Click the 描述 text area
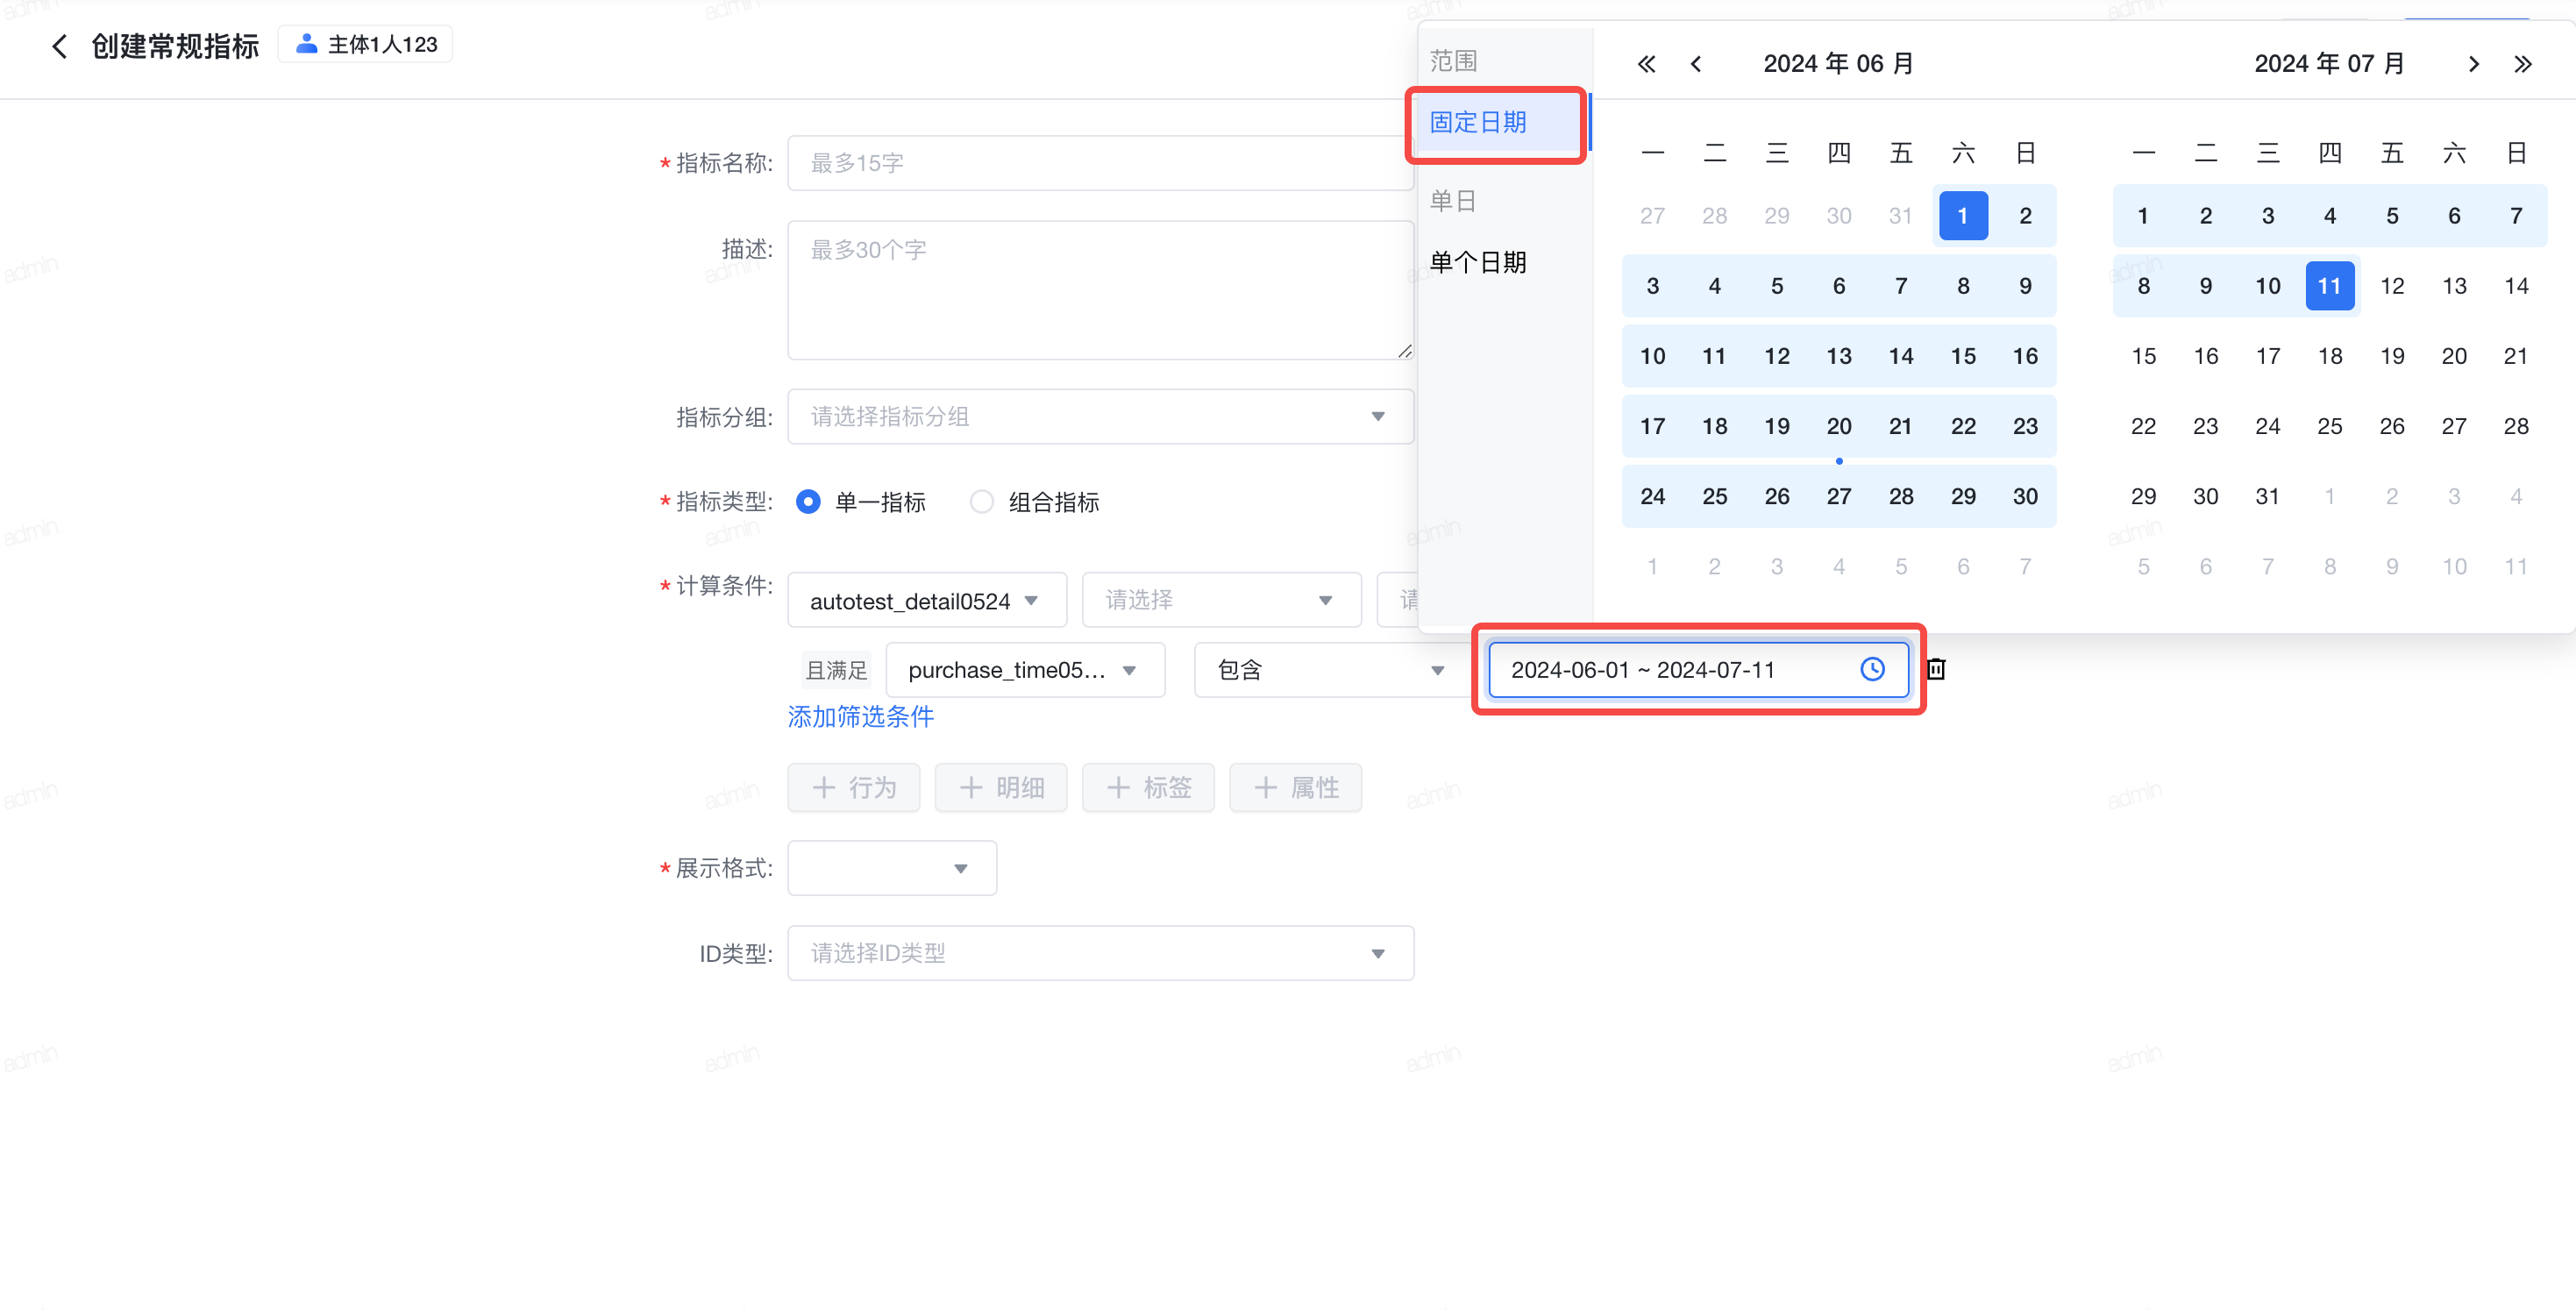The height and width of the screenshot is (1310, 2576). (1100, 290)
